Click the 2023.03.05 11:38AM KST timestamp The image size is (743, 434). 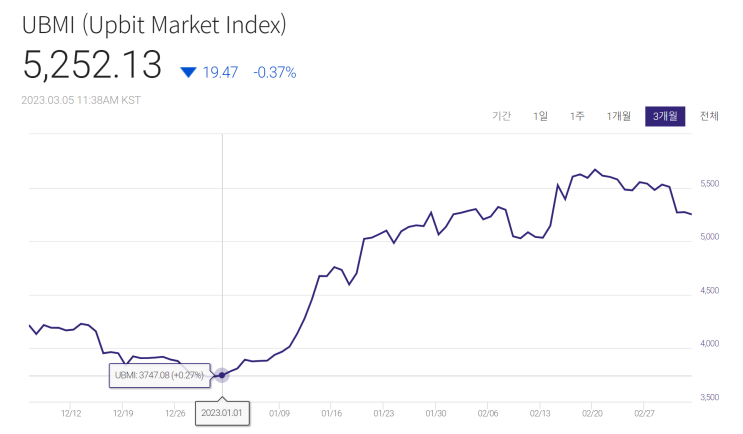tap(81, 100)
